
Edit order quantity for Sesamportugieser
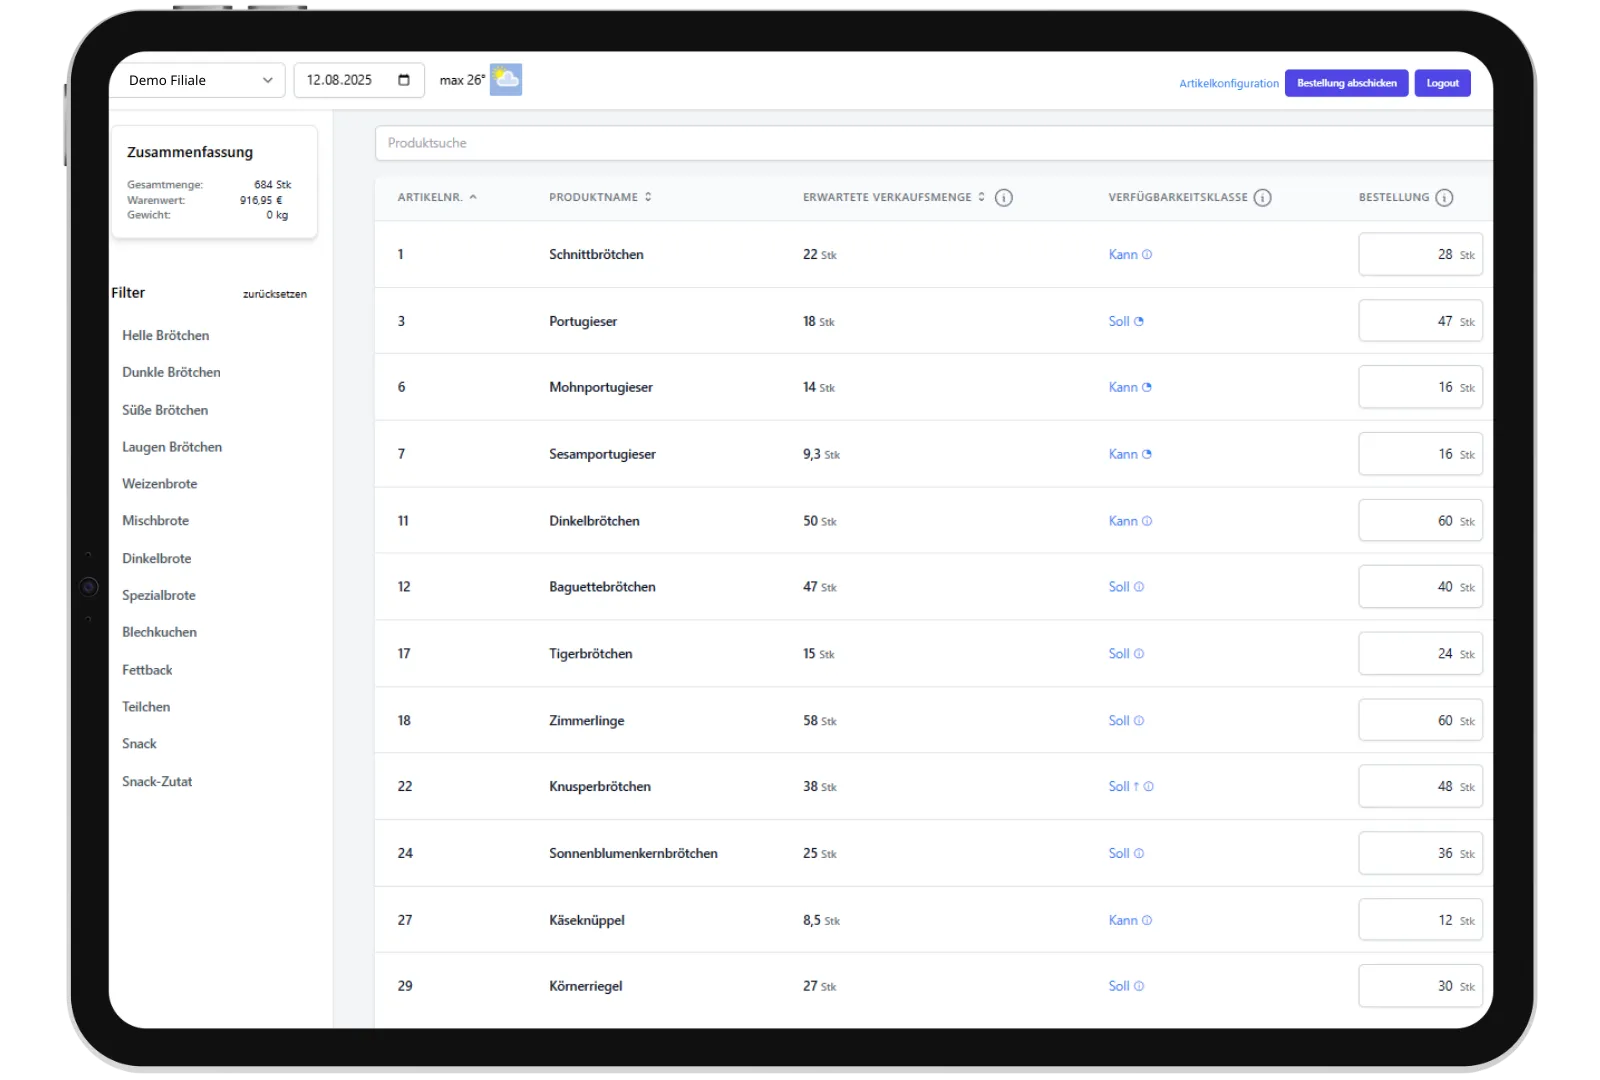pos(1420,455)
